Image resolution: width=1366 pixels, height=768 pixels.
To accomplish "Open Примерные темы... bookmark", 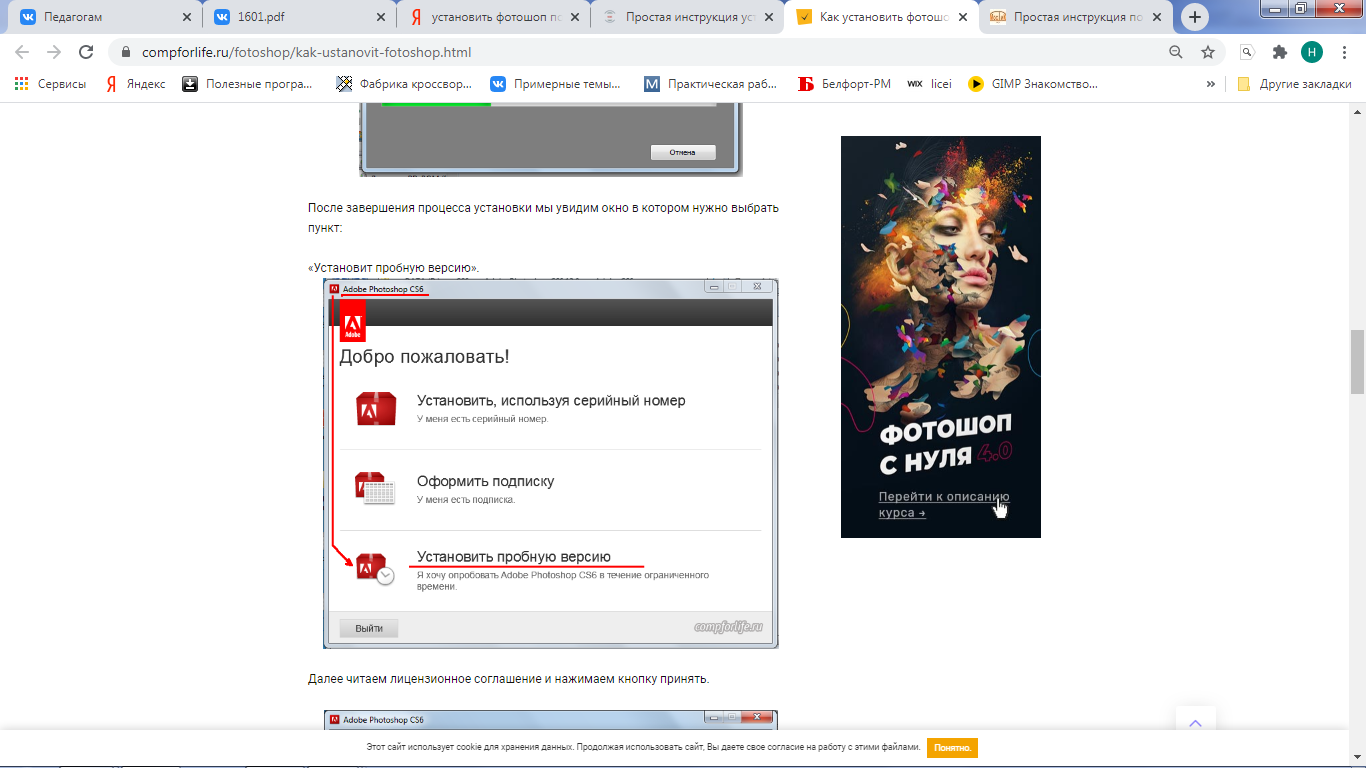I will [555, 84].
